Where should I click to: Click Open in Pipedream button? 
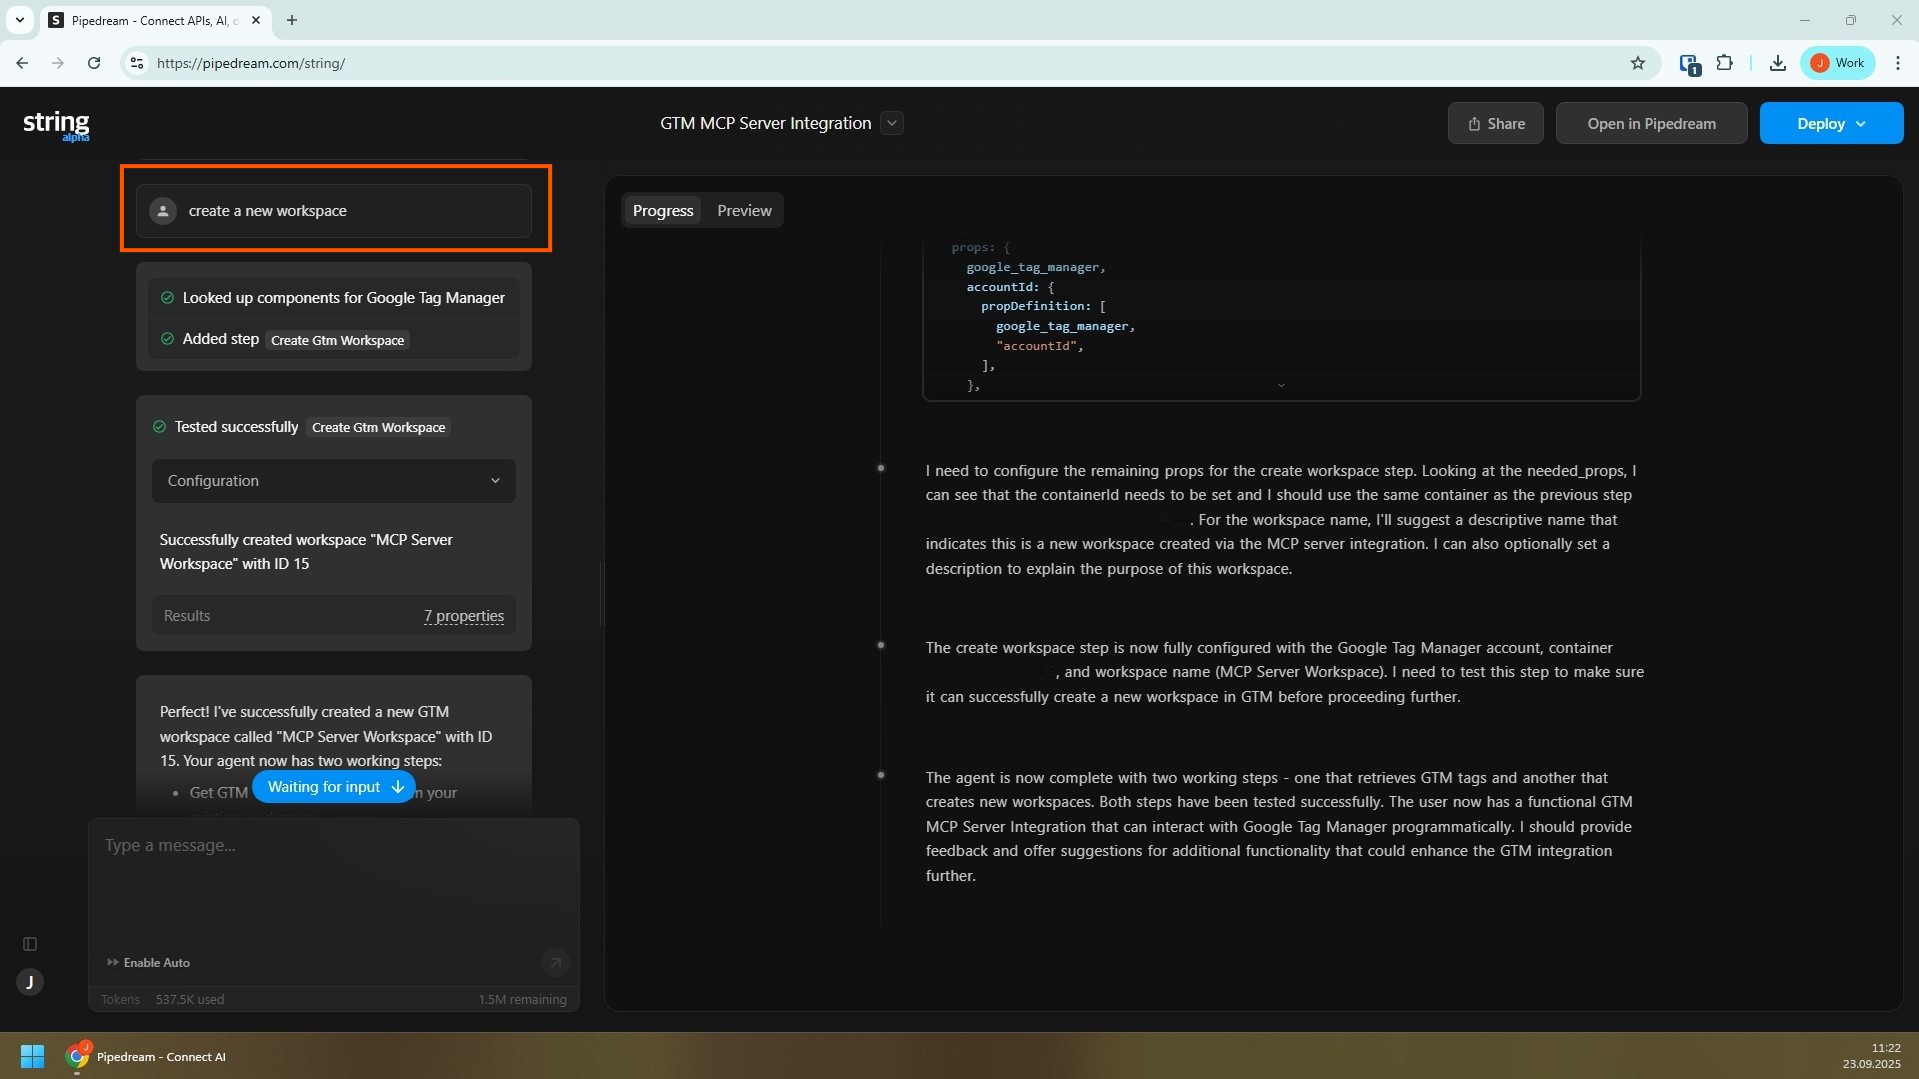(1651, 124)
